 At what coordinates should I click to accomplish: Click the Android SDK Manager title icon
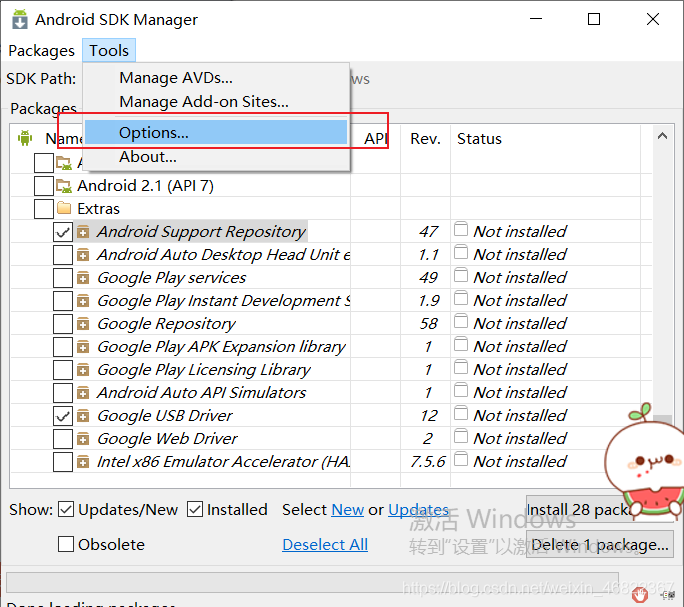(x=20, y=19)
